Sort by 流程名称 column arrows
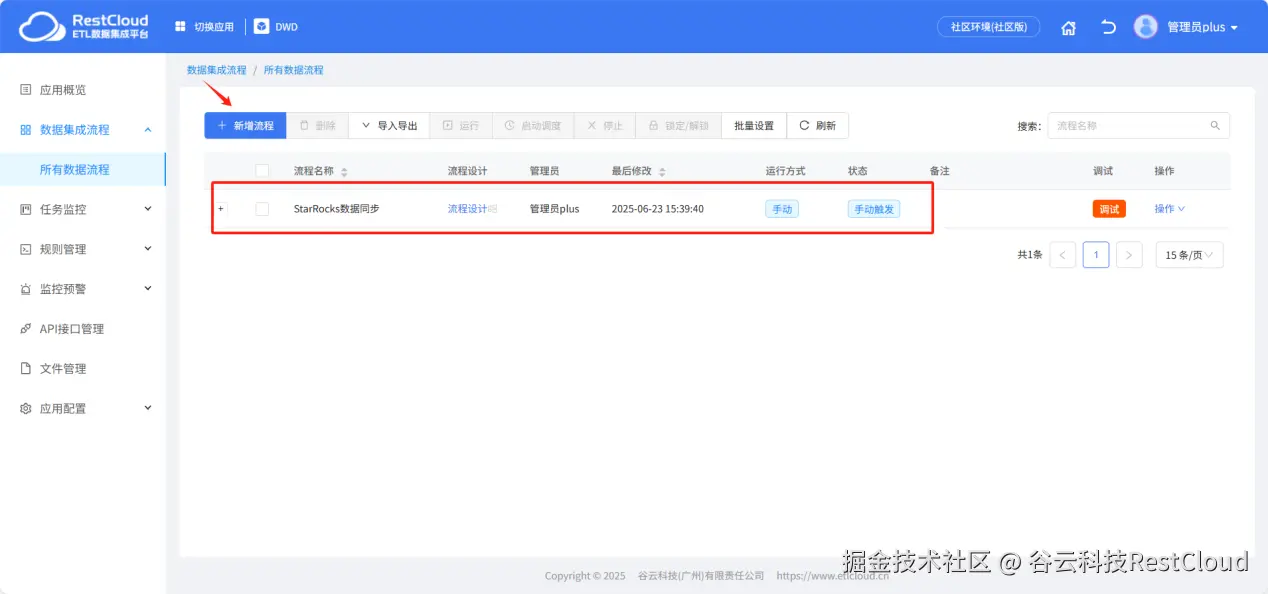 click(x=344, y=172)
